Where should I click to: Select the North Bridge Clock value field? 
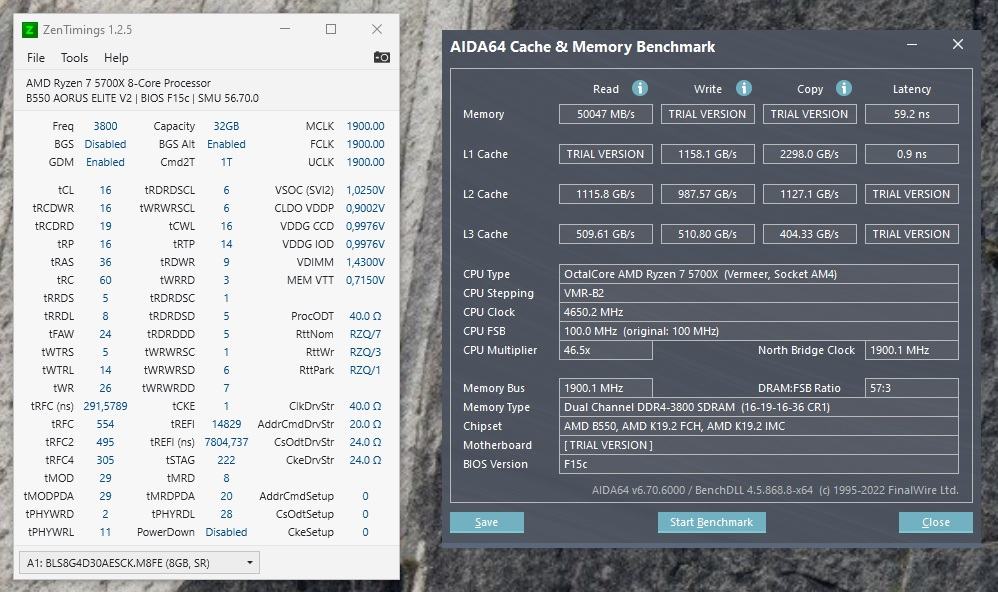click(x=911, y=351)
